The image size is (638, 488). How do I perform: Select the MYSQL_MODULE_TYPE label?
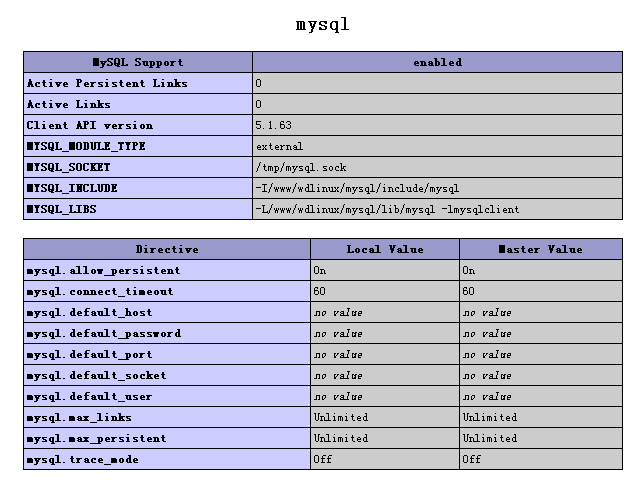pos(86,146)
